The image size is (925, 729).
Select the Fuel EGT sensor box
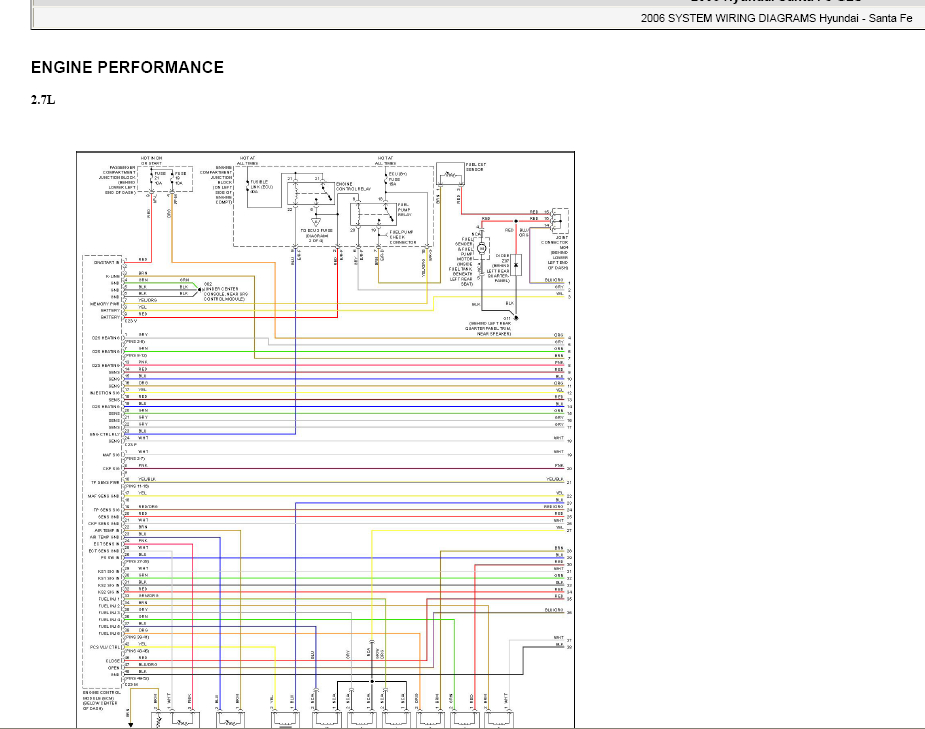click(450, 173)
